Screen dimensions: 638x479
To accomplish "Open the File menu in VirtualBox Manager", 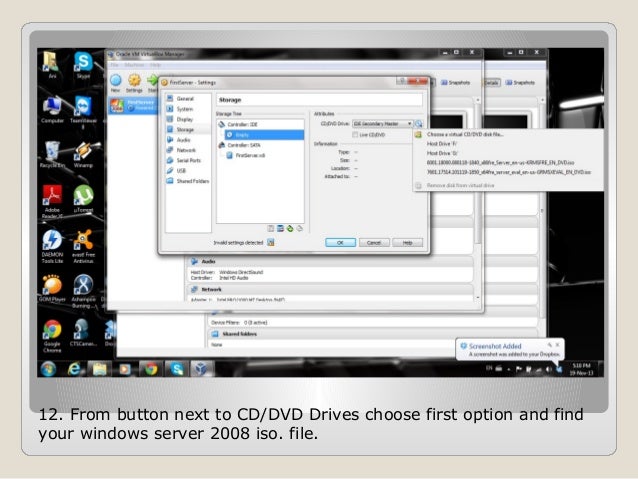I will coord(115,65).
